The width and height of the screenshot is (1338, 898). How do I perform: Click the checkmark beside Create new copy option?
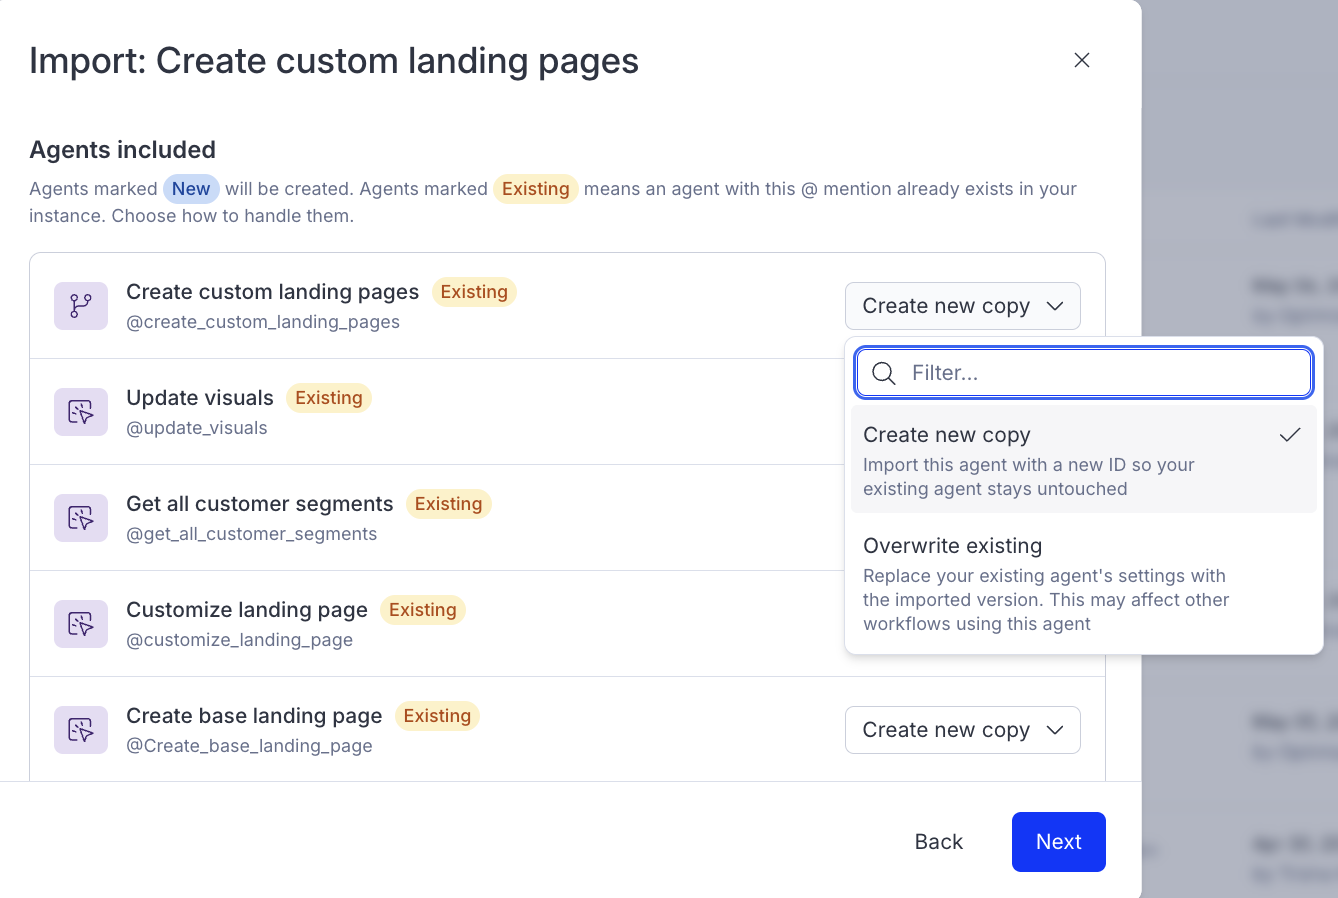click(x=1290, y=435)
